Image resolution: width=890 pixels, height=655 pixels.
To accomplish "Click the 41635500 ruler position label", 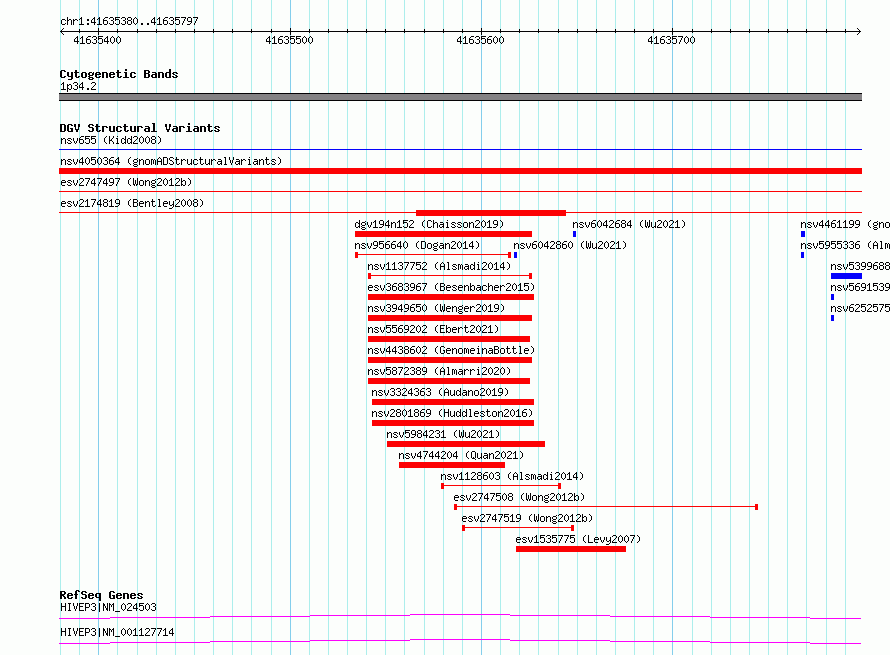I will point(289,40).
